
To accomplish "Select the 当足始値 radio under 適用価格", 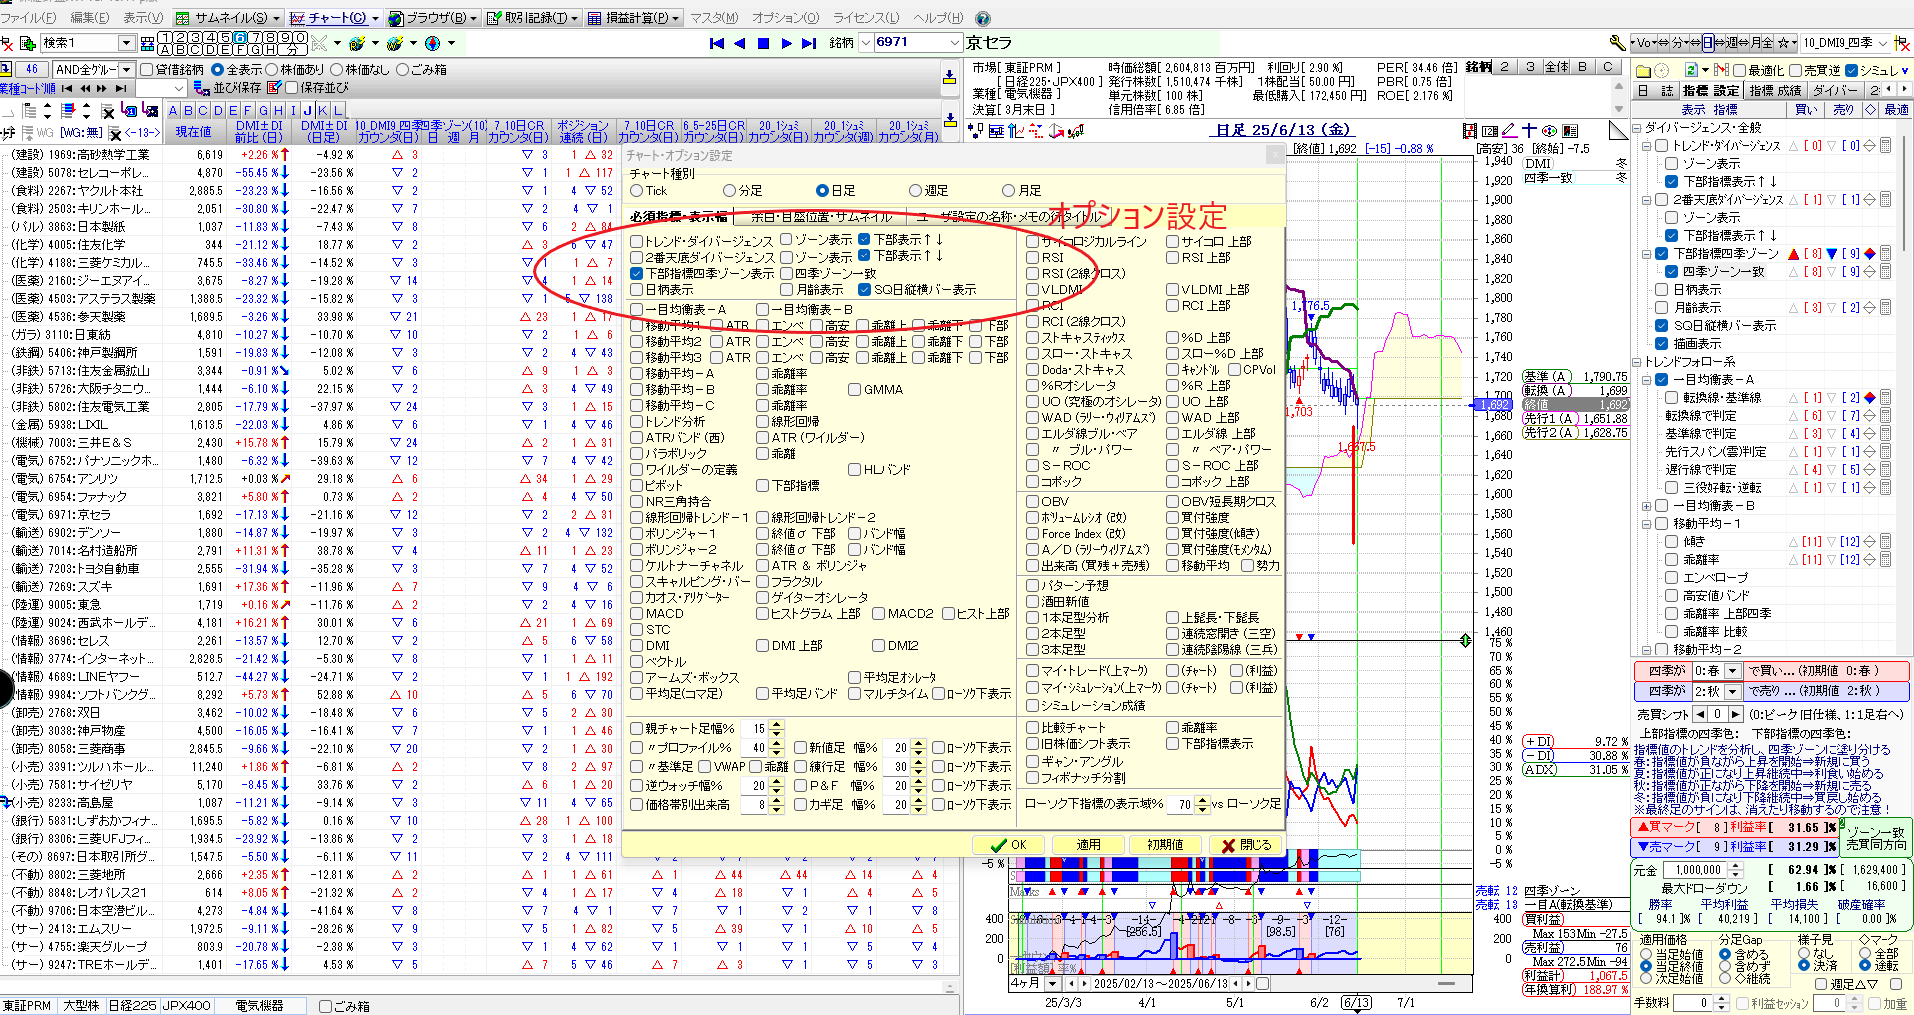I will coord(1646,955).
